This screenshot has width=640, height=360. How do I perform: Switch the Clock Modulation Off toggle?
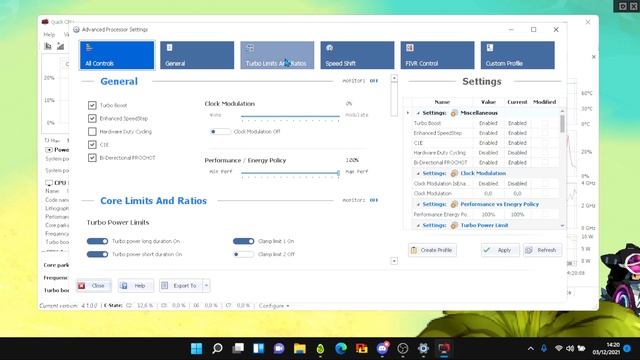click(x=220, y=131)
